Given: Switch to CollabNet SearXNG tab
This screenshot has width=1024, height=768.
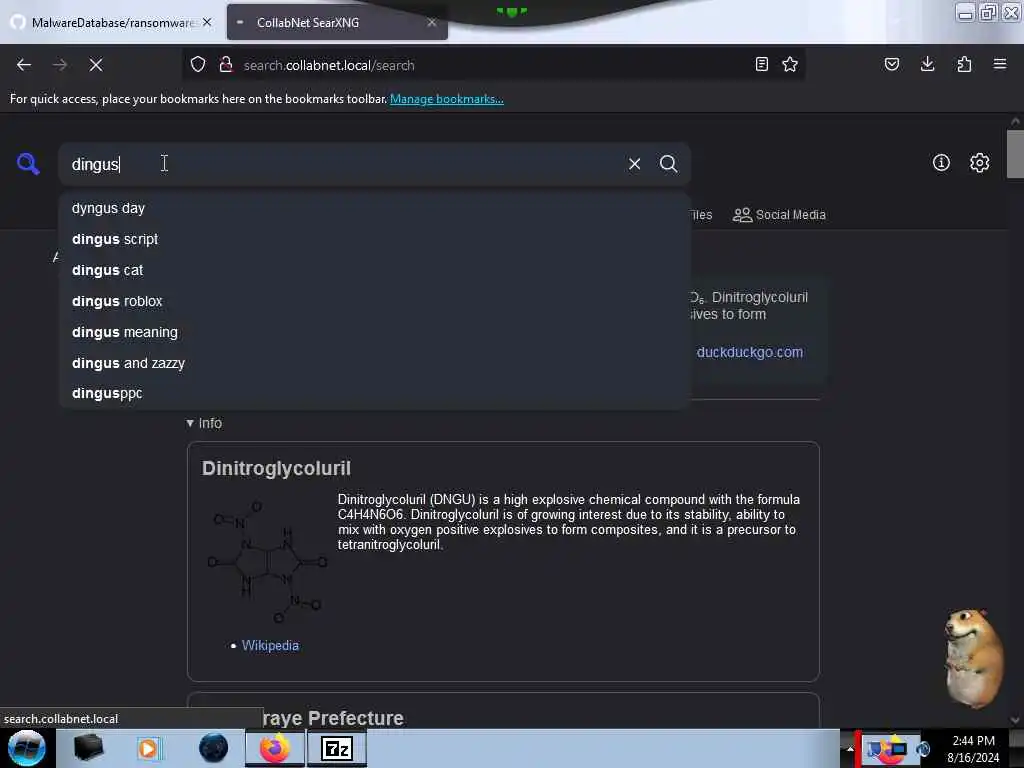Looking at the screenshot, I should coord(337,22).
